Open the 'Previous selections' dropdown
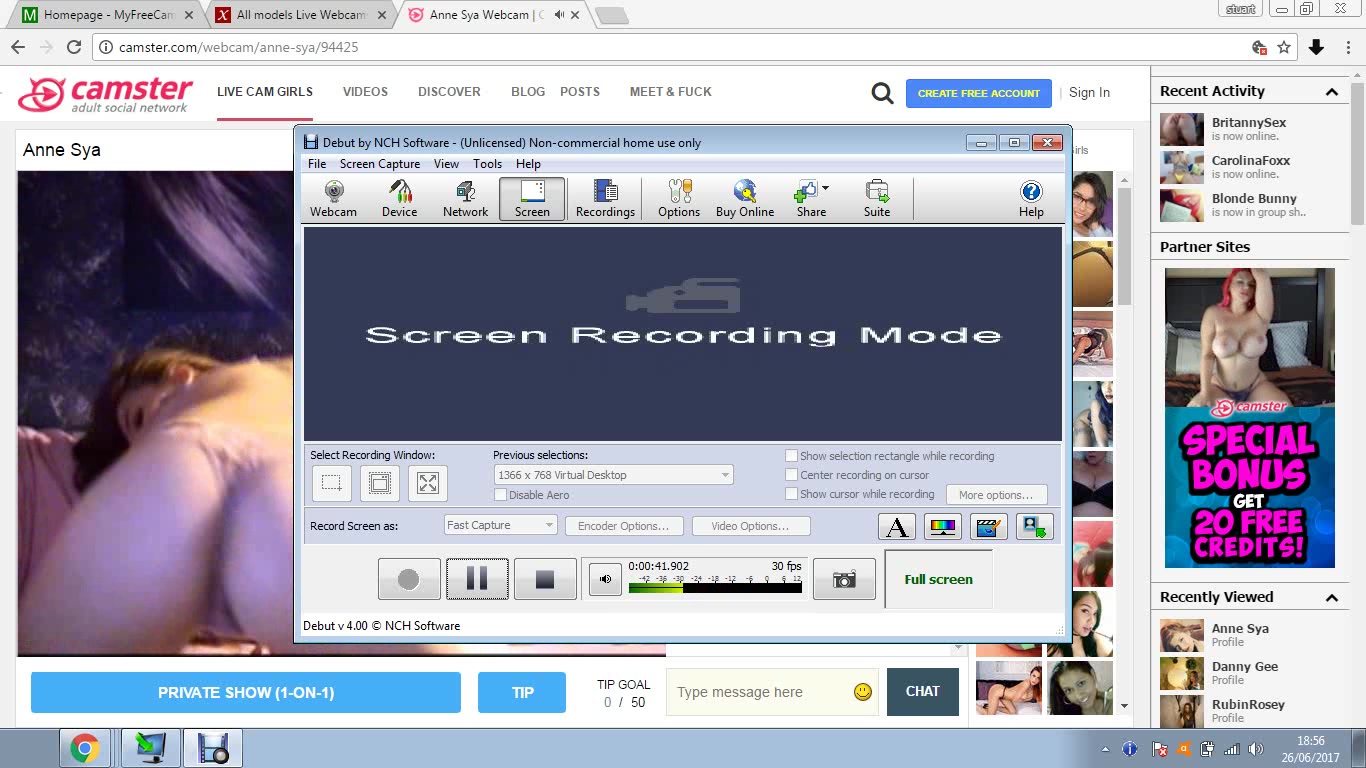Image resolution: width=1366 pixels, height=768 pixels. click(613, 475)
